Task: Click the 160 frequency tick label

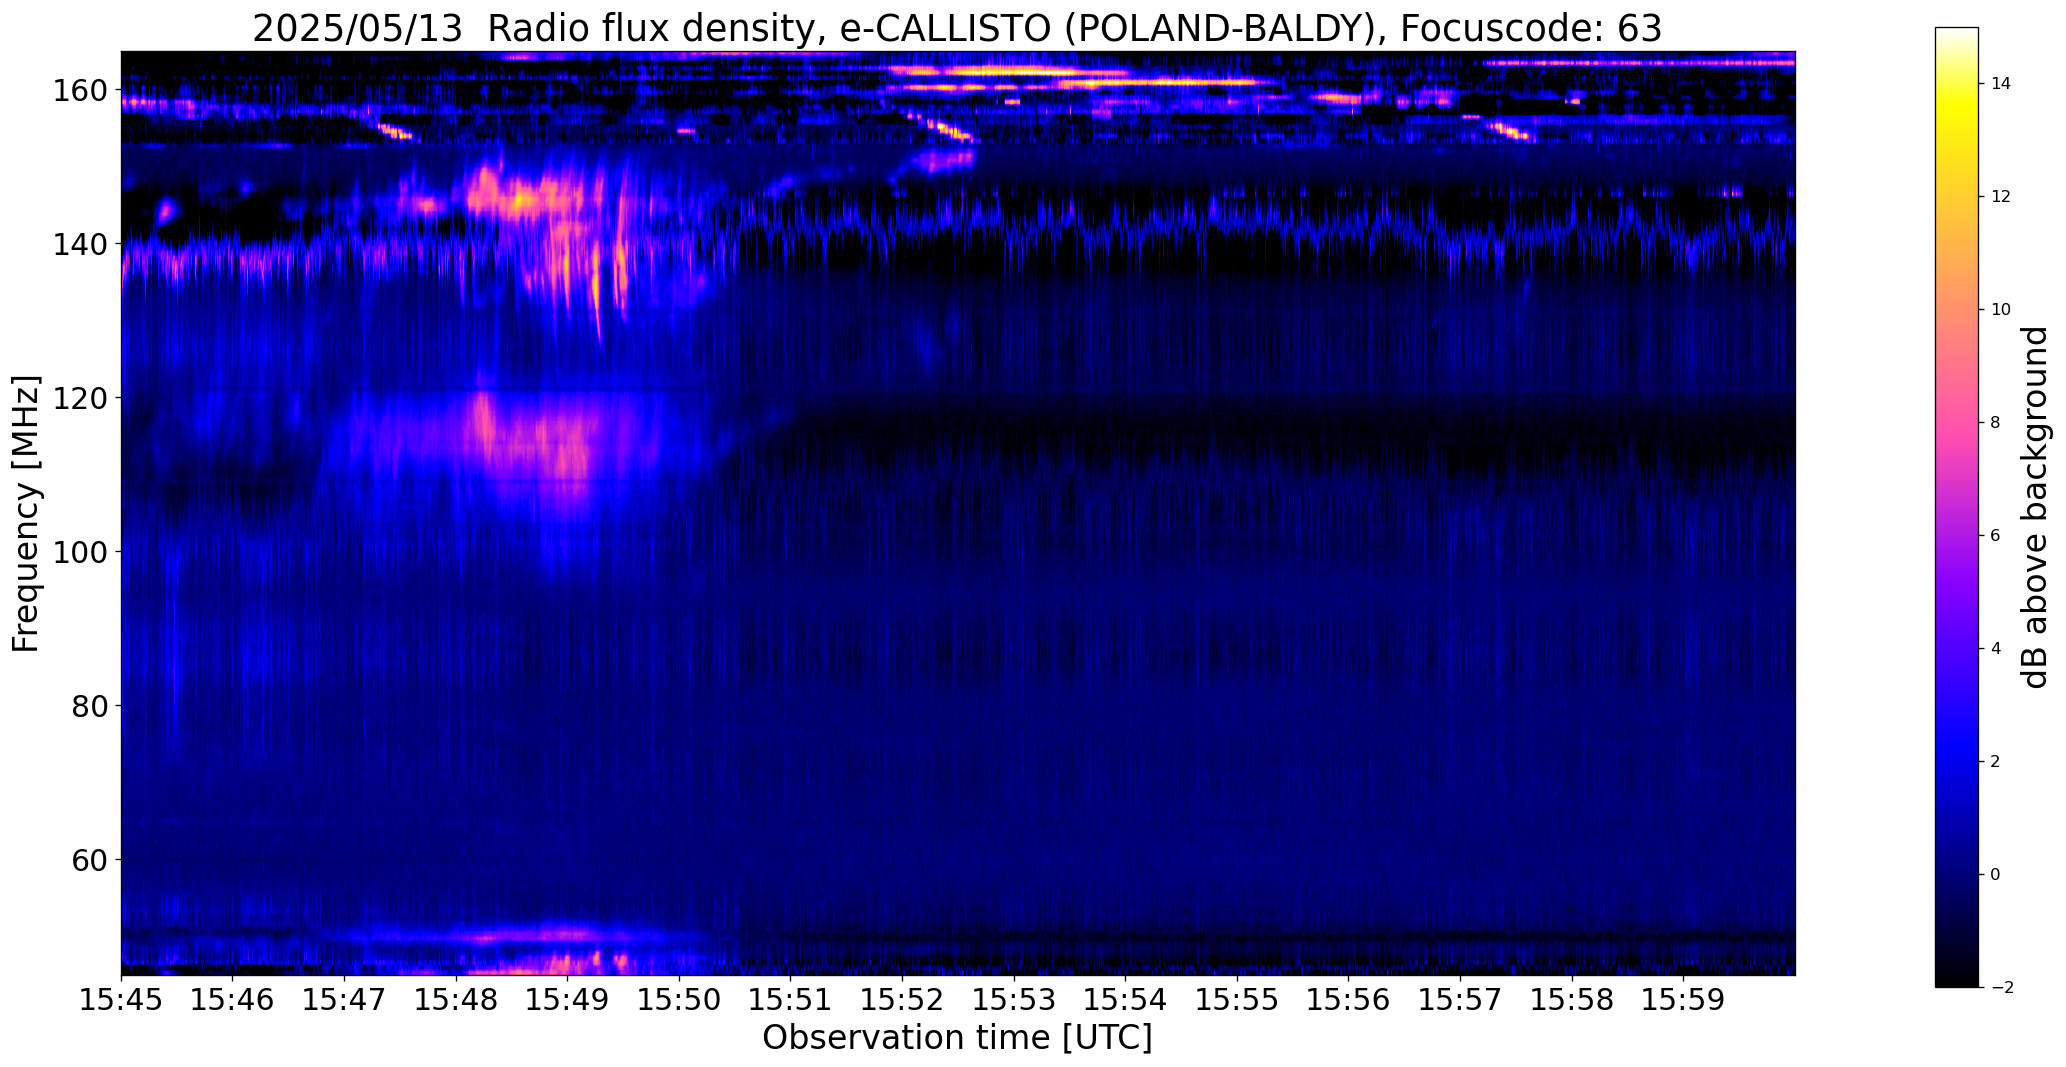Action: 78,90
